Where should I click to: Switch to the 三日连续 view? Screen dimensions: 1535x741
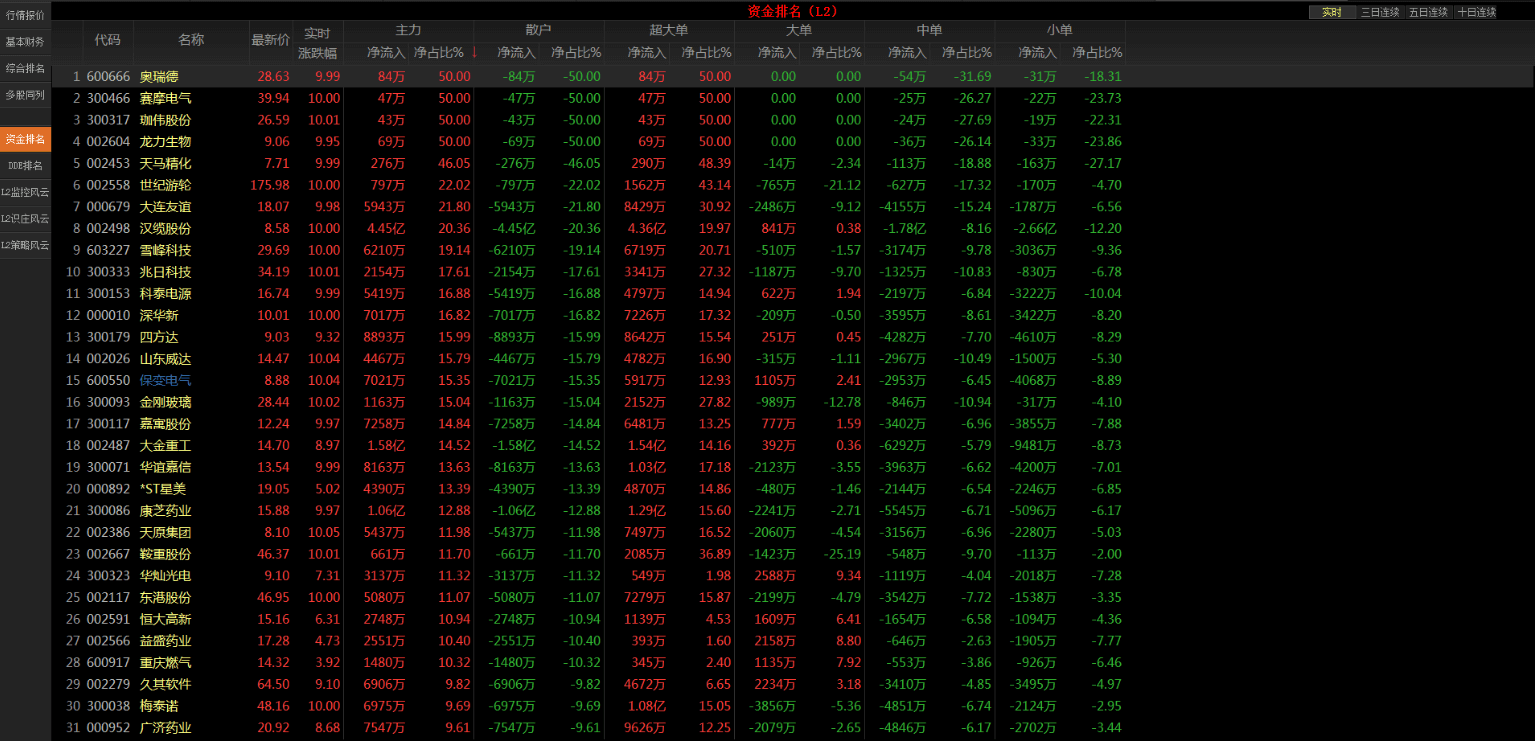tap(1381, 12)
